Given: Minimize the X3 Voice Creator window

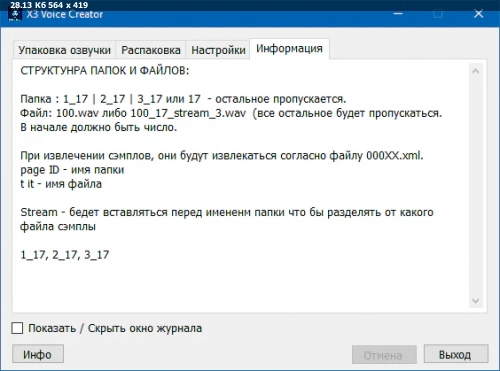Looking at the screenshot, I should pyautogui.click(x=398, y=14).
